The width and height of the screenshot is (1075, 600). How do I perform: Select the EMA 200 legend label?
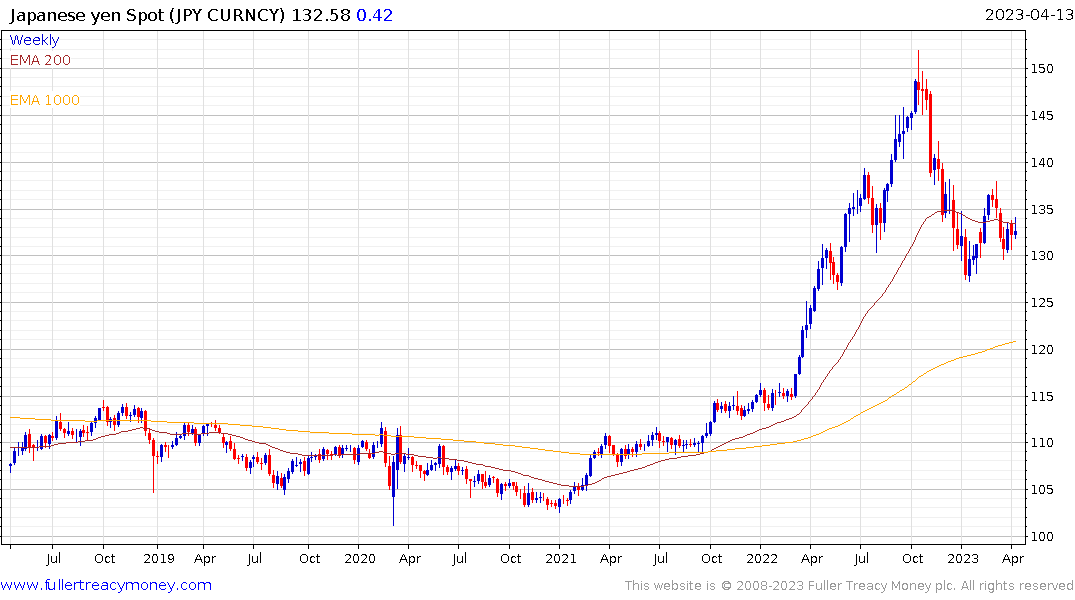(x=40, y=60)
